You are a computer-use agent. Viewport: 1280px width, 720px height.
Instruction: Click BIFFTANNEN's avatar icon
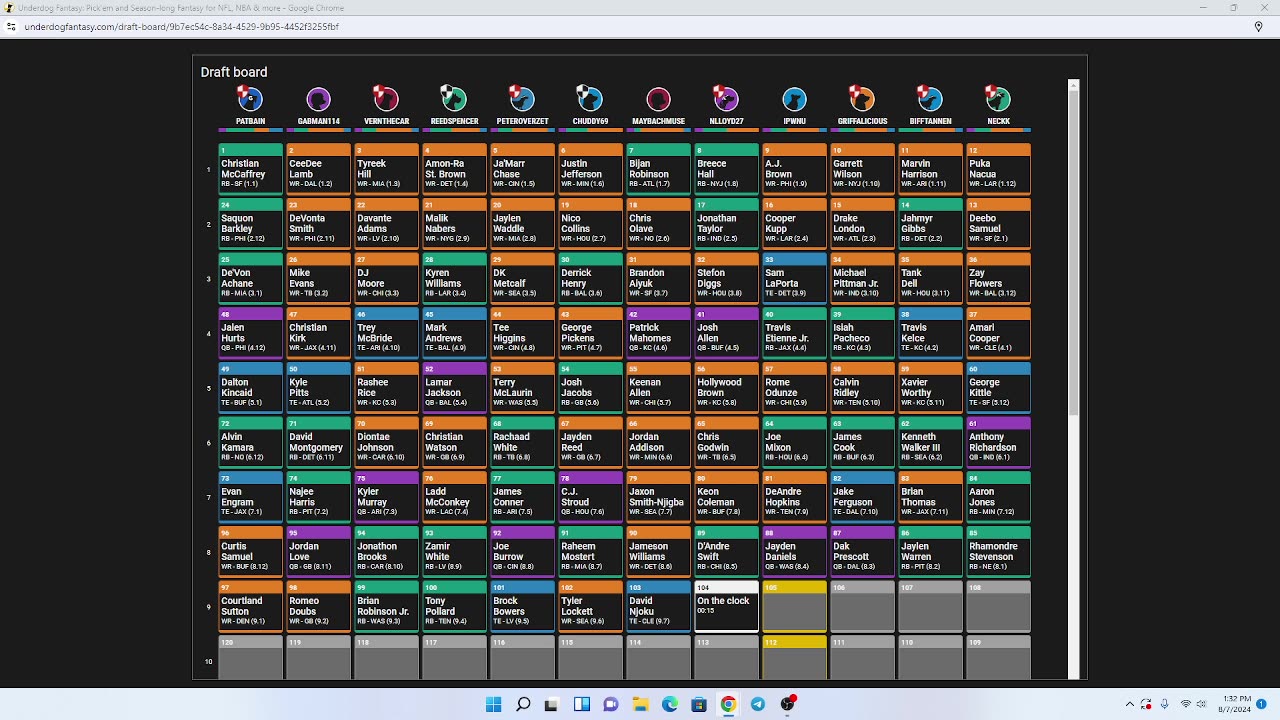click(930, 99)
